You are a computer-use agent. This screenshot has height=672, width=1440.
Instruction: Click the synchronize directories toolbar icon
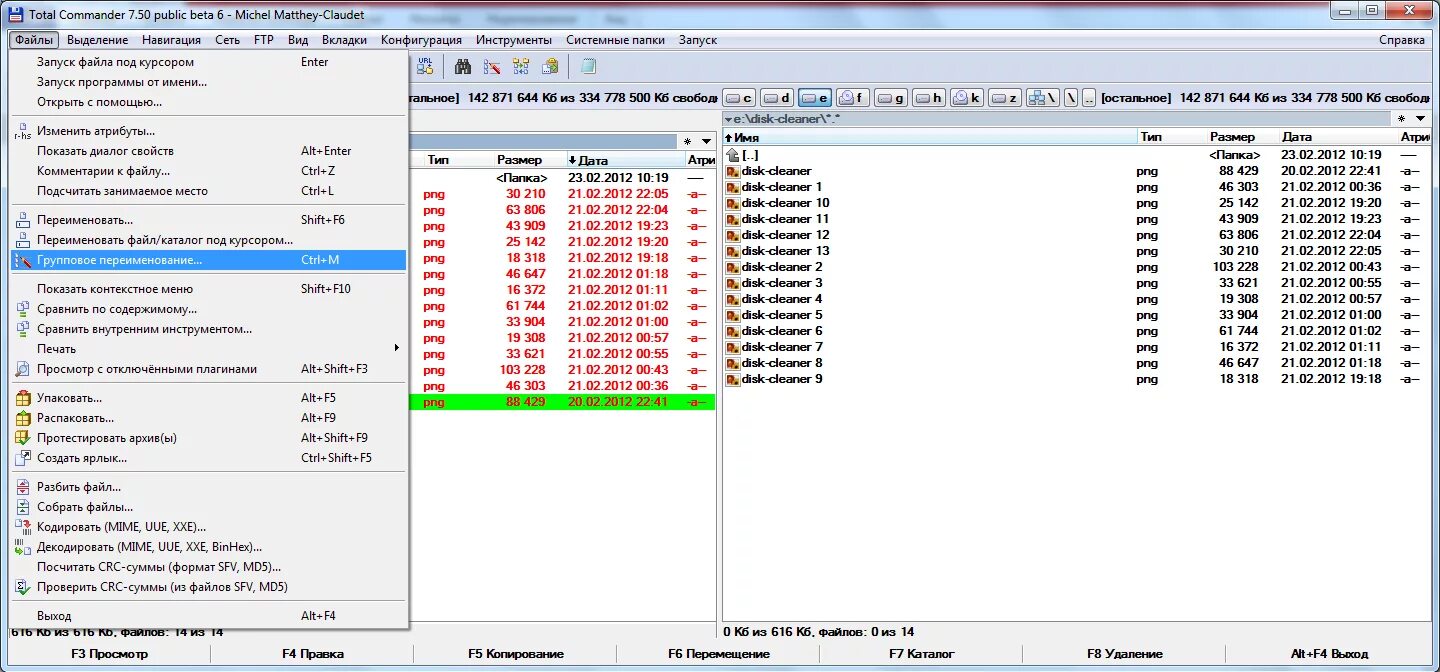521,66
